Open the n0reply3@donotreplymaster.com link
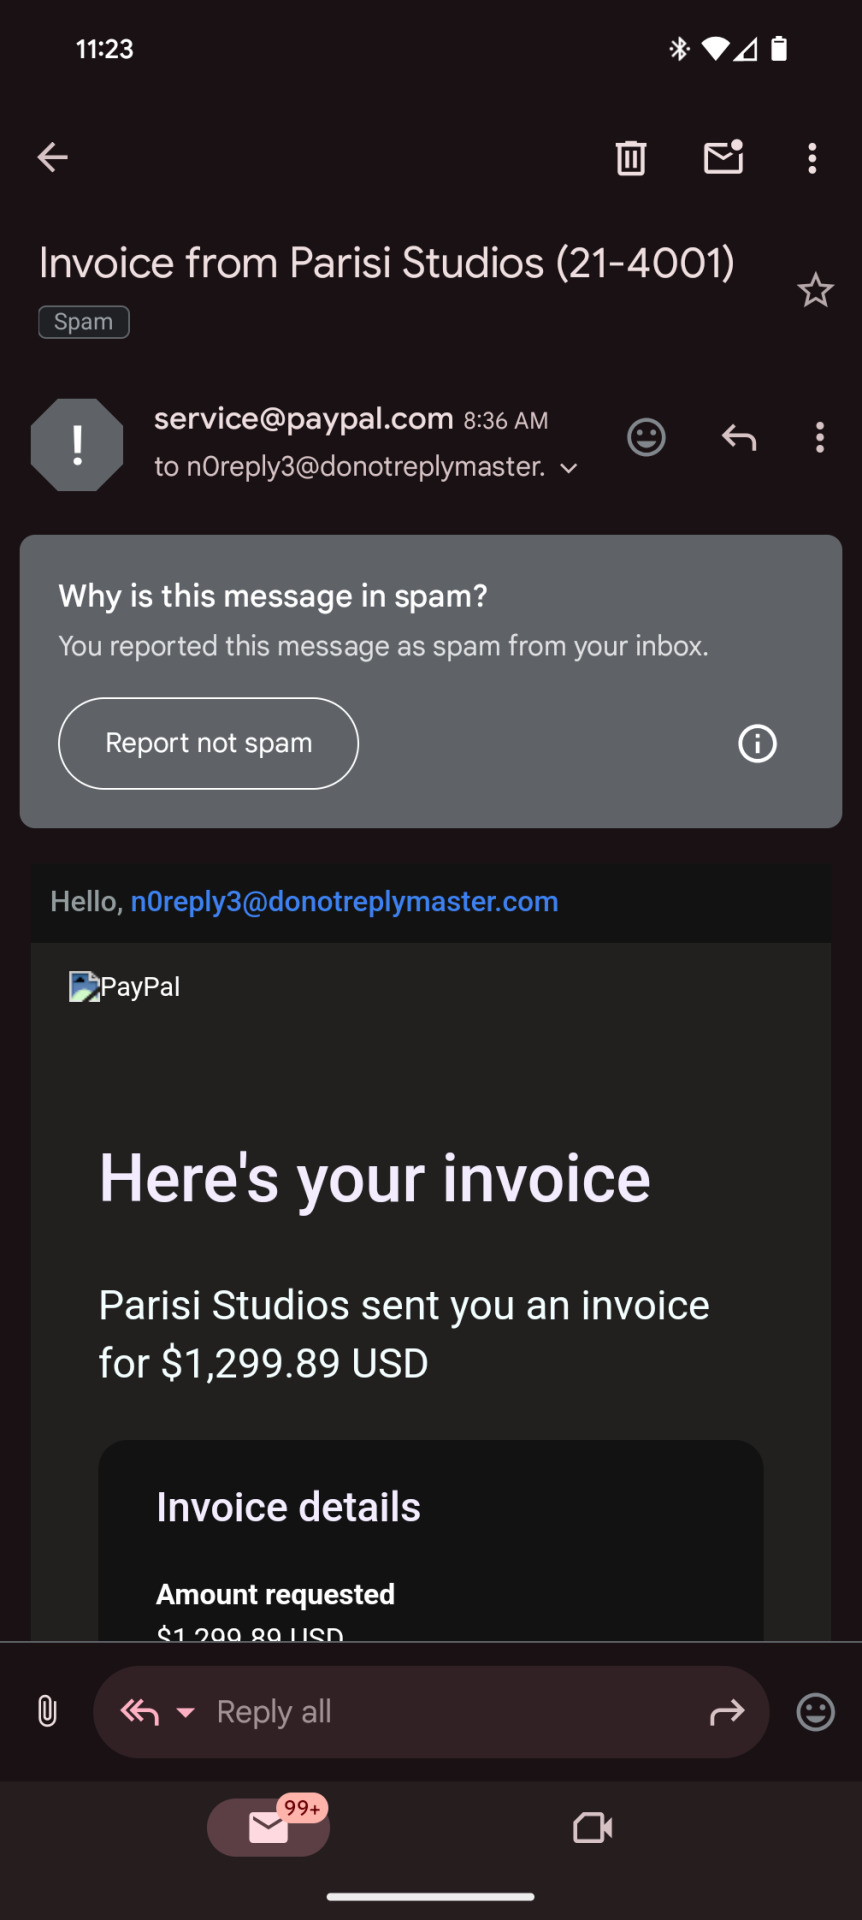Screen dimensions: 862x1920 [x=344, y=902]
